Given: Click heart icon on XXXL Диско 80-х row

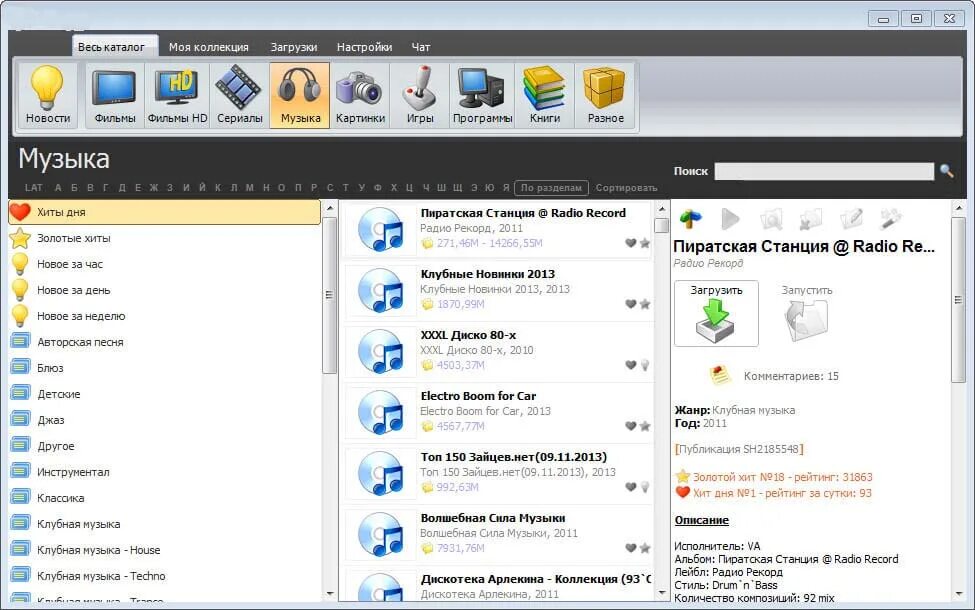Looking at the screenshot, I should pyautogui.click(x=631, y=365).
